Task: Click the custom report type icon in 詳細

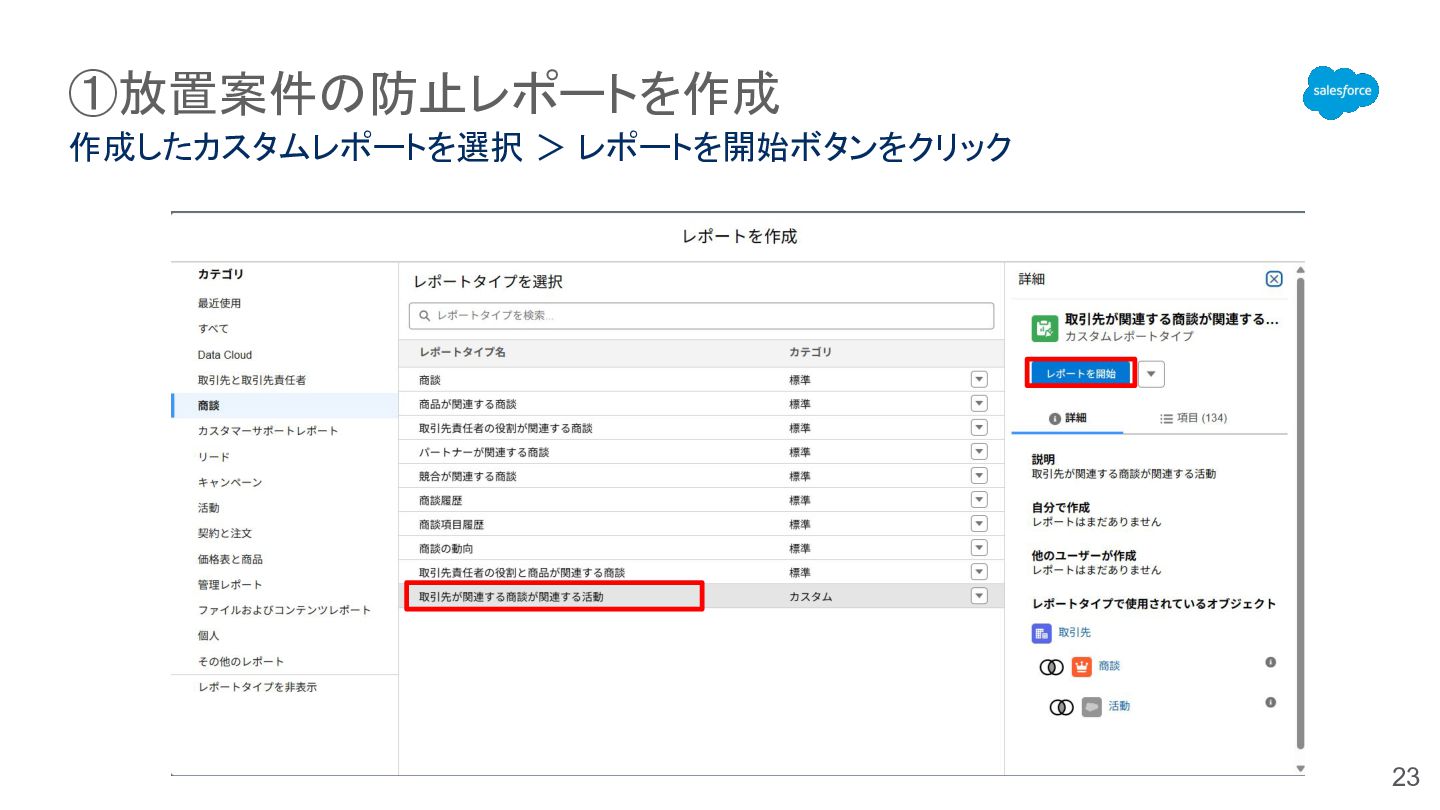Action: [x=1044, y=328]
